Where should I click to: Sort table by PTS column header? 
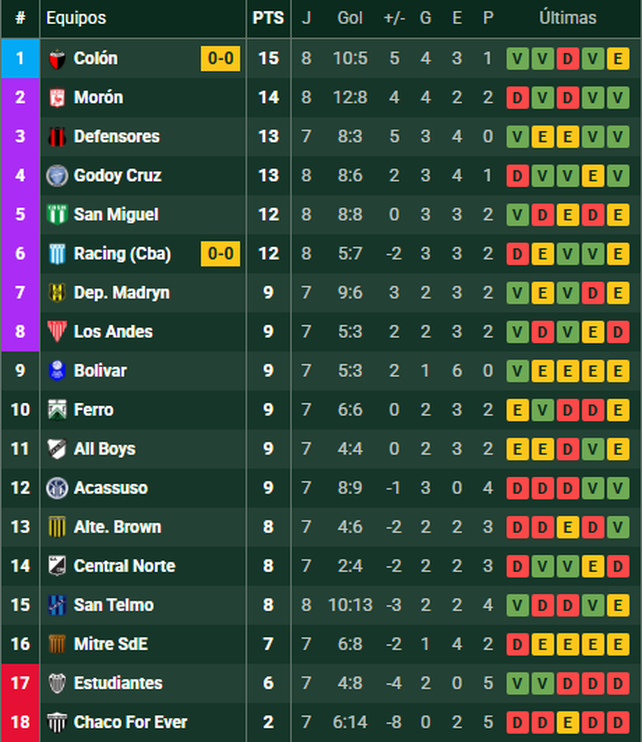point(268,18)
